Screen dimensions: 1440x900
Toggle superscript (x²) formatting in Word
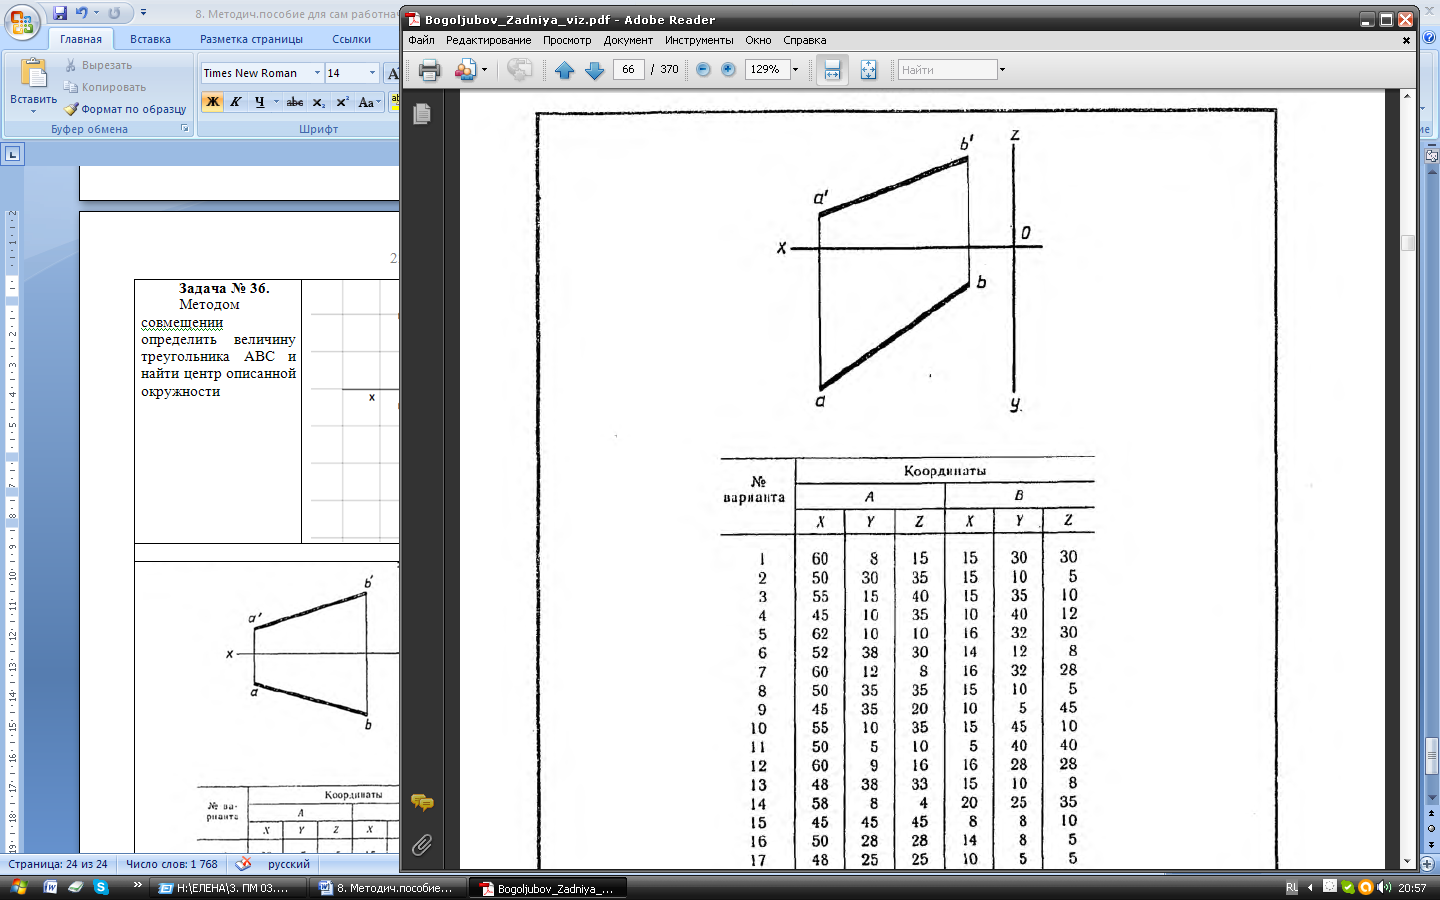pyautogui.click(x=342, y=102)
